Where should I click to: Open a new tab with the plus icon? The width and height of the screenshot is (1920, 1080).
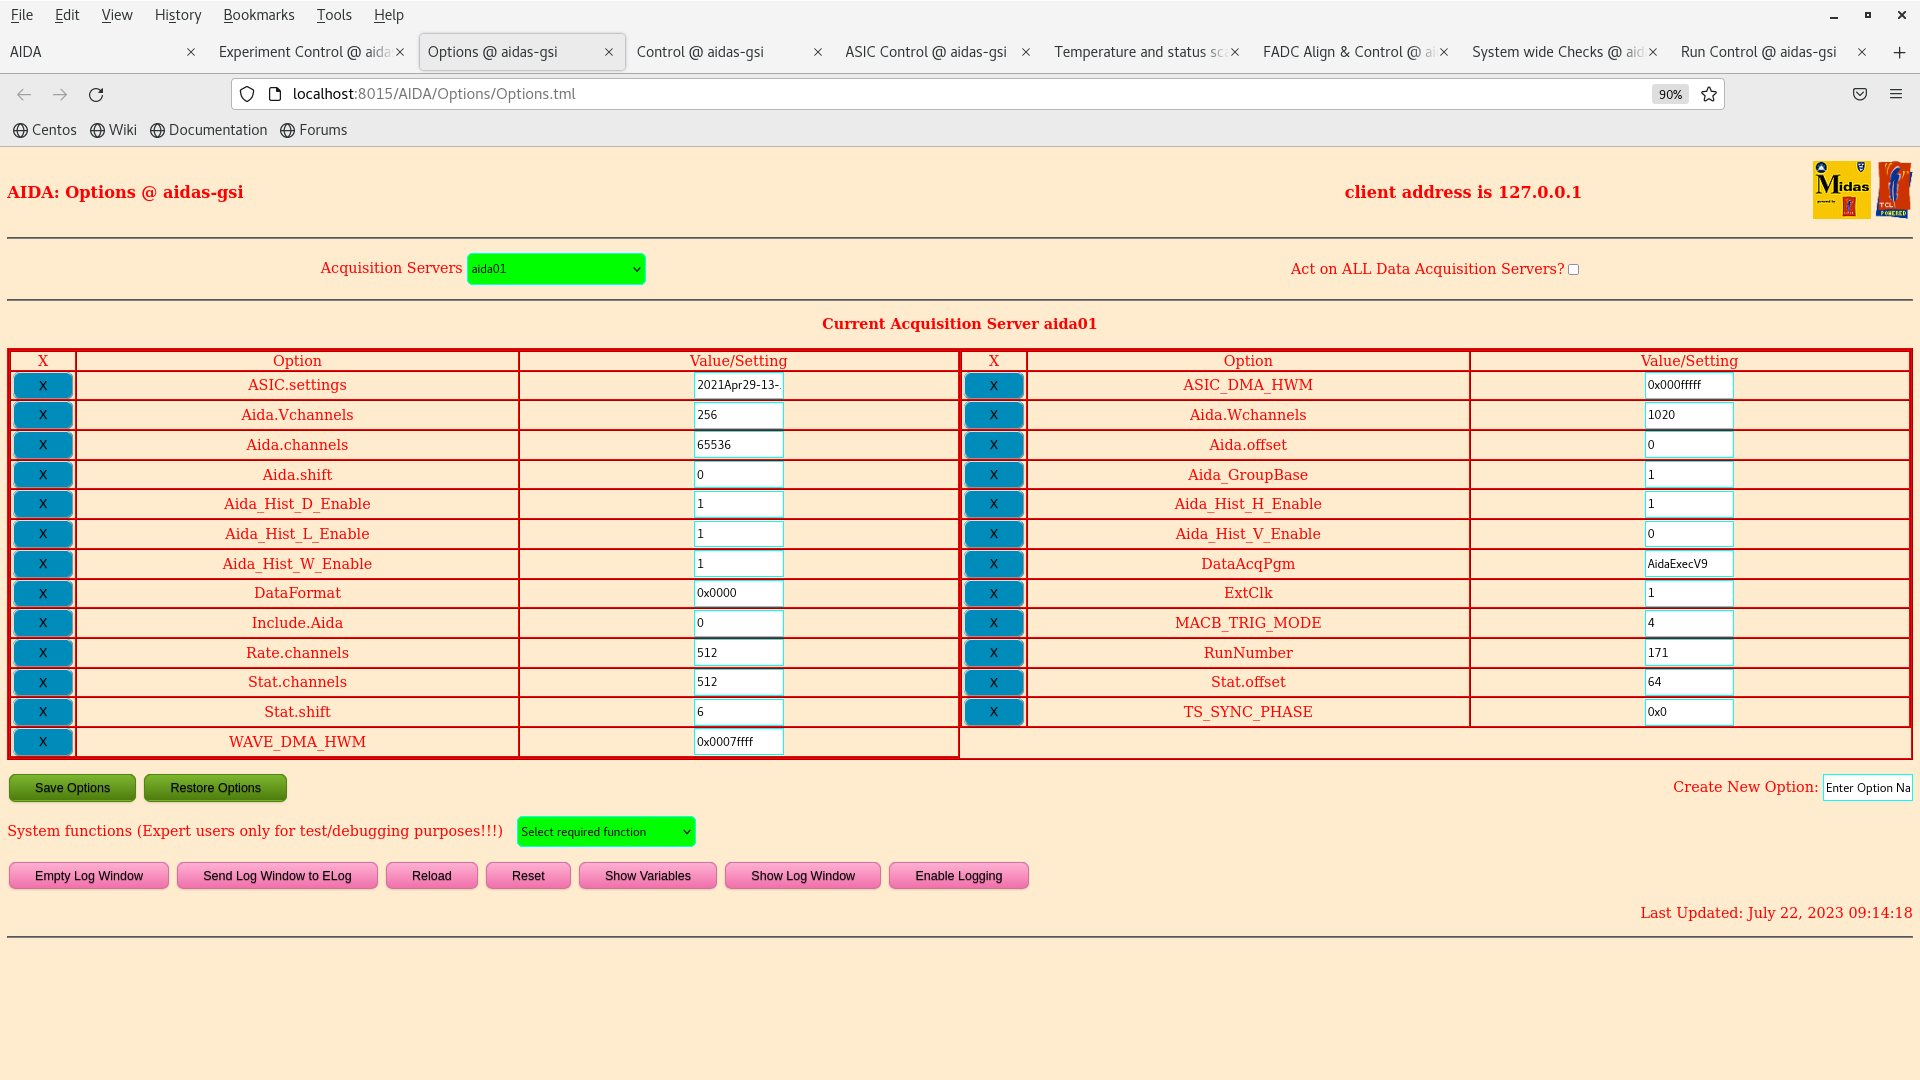tap(1899, 52)
